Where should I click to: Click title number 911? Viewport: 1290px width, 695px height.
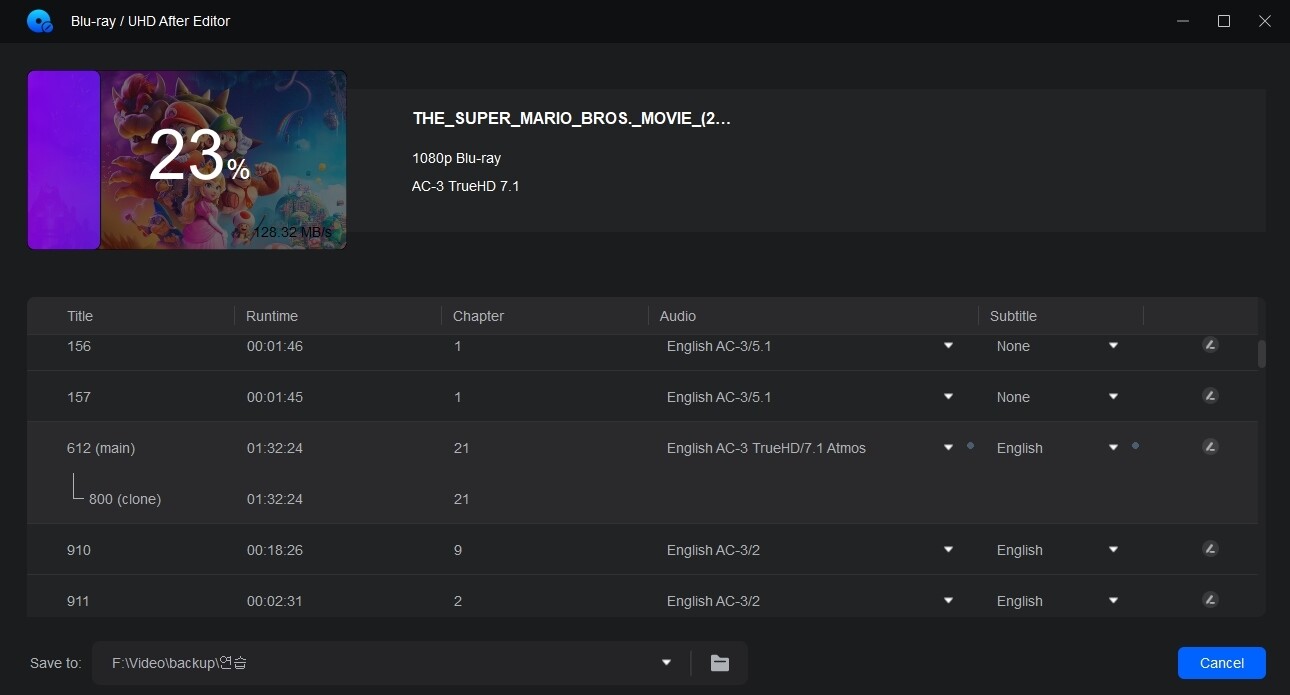[78, 601]
